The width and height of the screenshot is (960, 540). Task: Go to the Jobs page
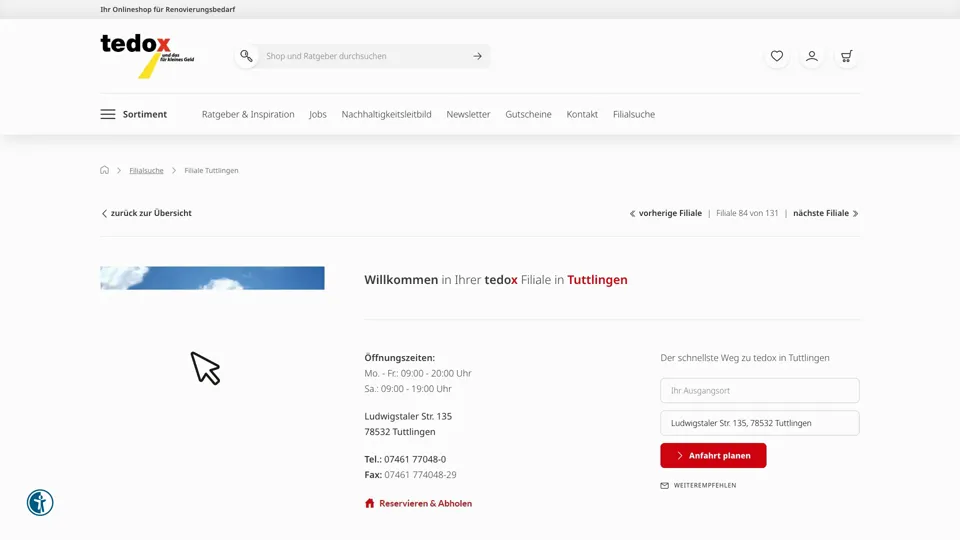click(318, 114)
